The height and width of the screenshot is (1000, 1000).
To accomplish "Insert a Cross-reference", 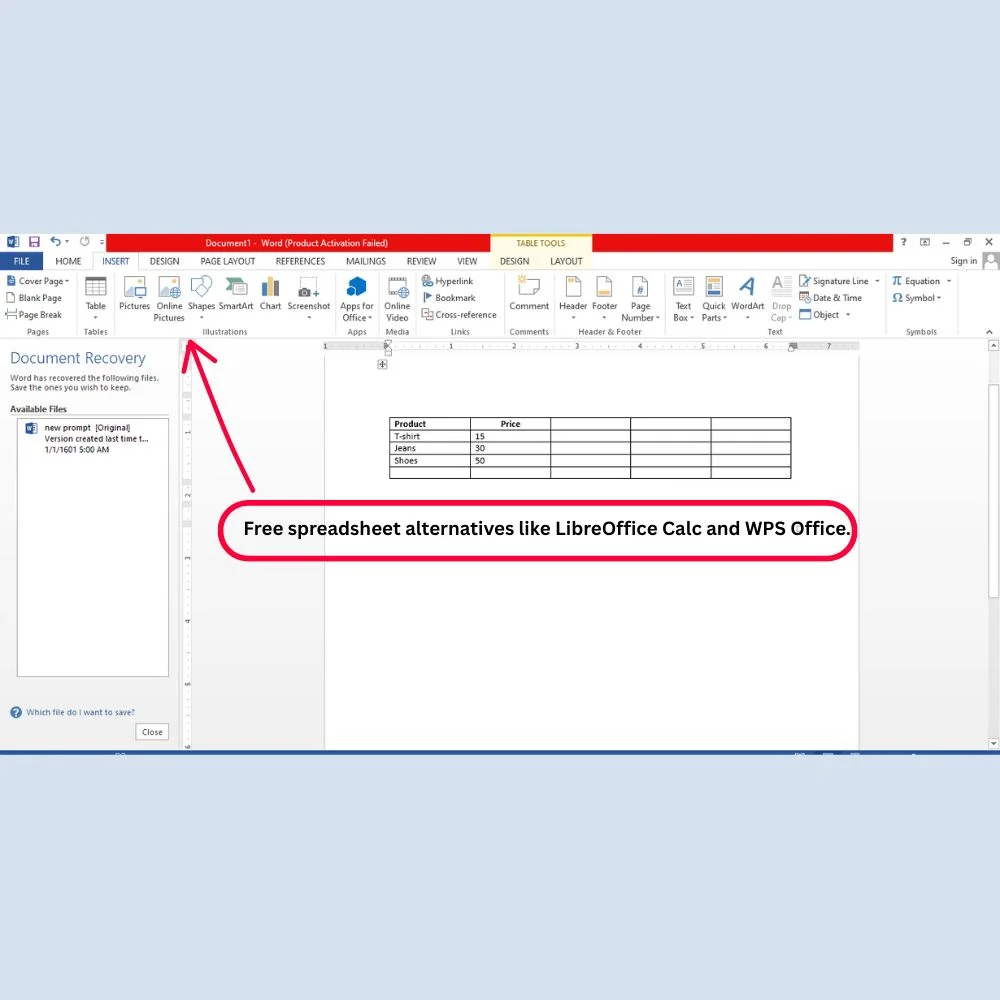I will (459, 314).
